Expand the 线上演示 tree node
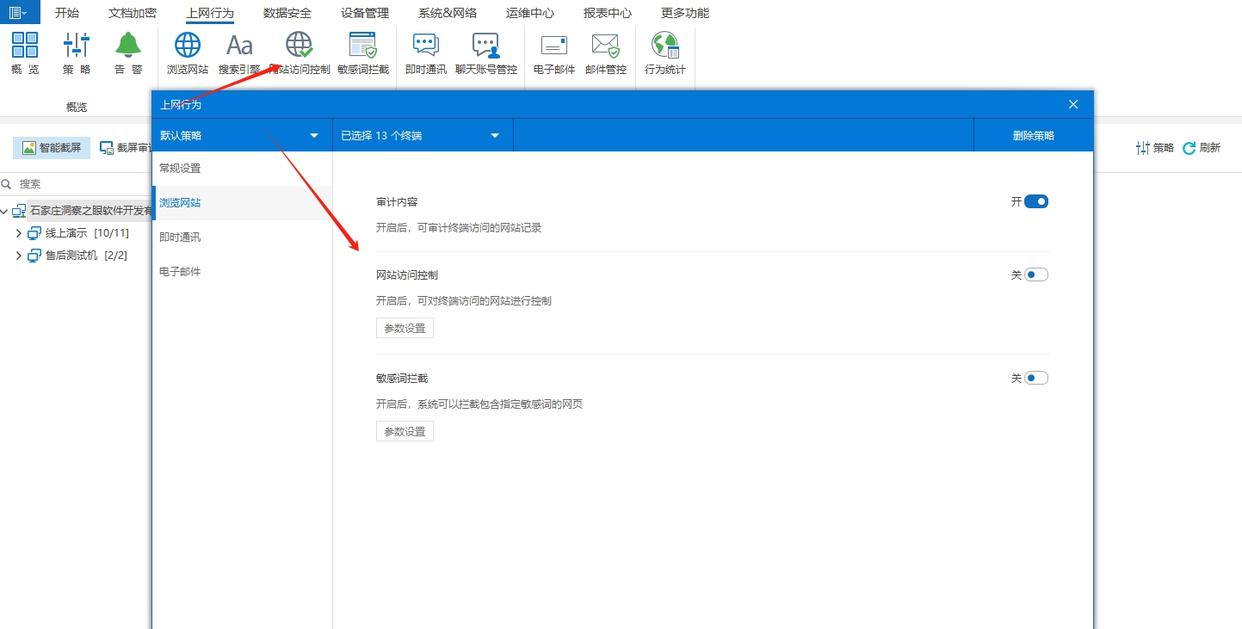 [x=18, y=233]
